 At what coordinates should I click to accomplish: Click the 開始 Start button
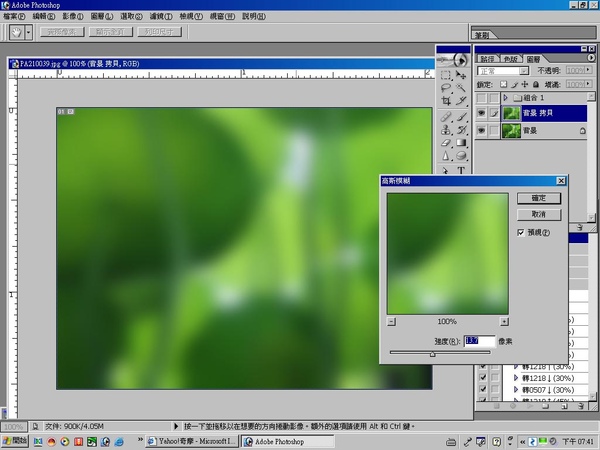click(x=15, y=441)
